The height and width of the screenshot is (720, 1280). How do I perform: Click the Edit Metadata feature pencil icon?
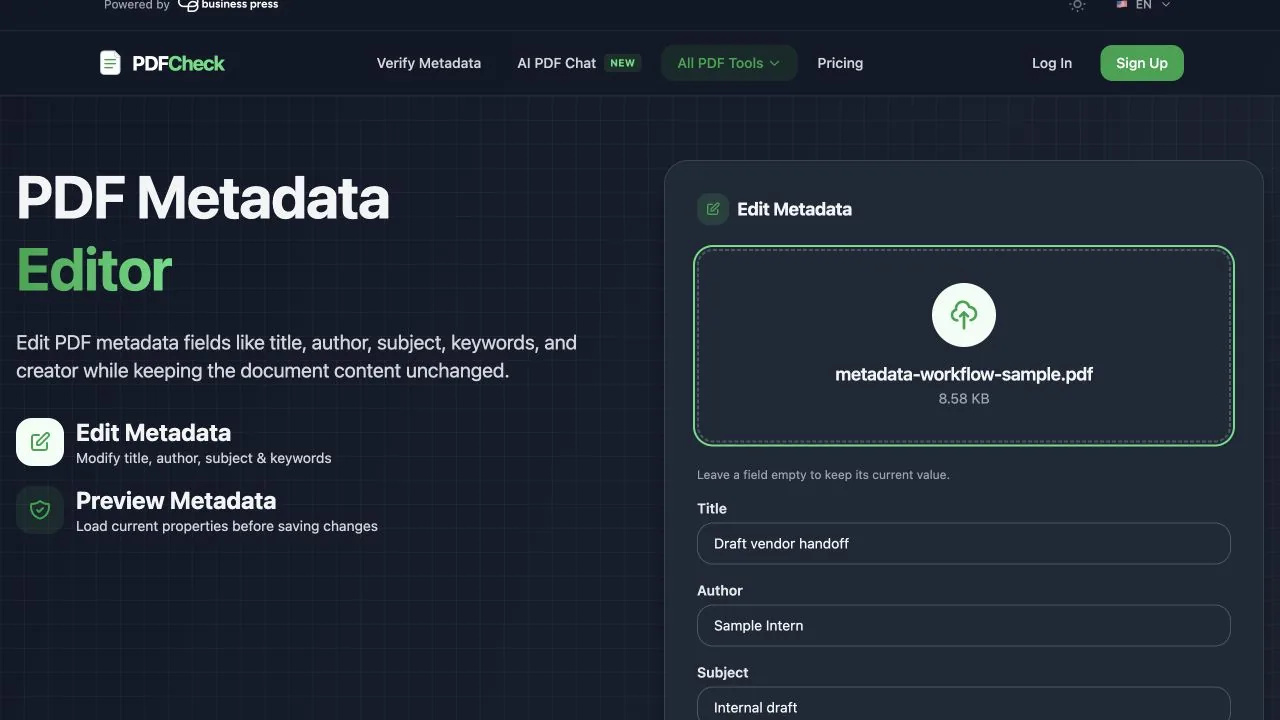tap(40, 442)
